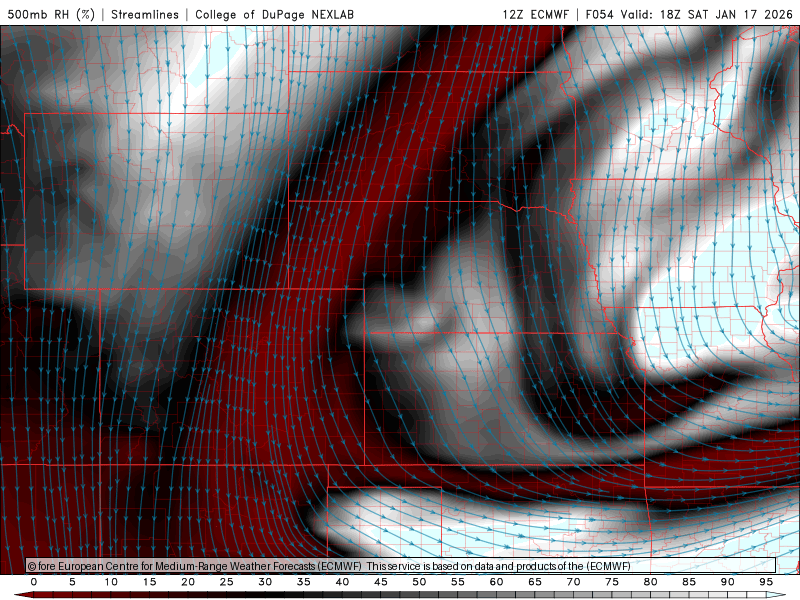This screenshot has width=800, height=600.
Task: Click the '55' tick label on the legend
Action: (458, 582)
